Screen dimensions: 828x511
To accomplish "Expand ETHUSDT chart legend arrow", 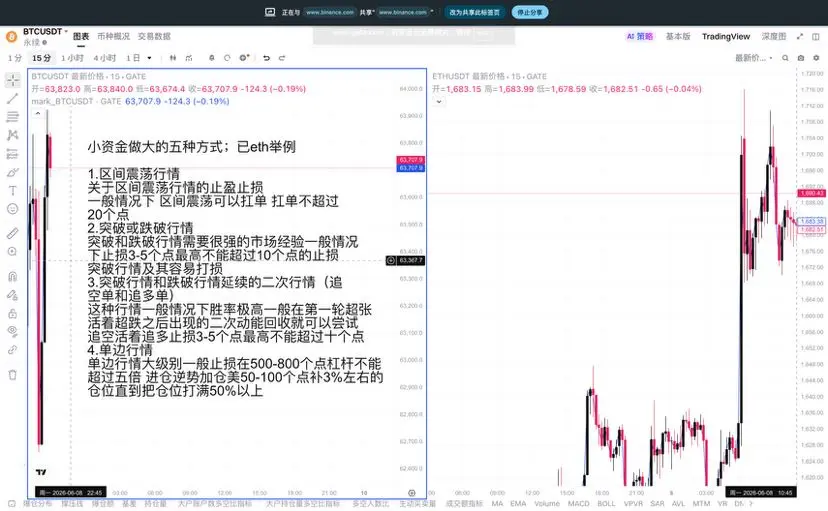I will point(439,101).
